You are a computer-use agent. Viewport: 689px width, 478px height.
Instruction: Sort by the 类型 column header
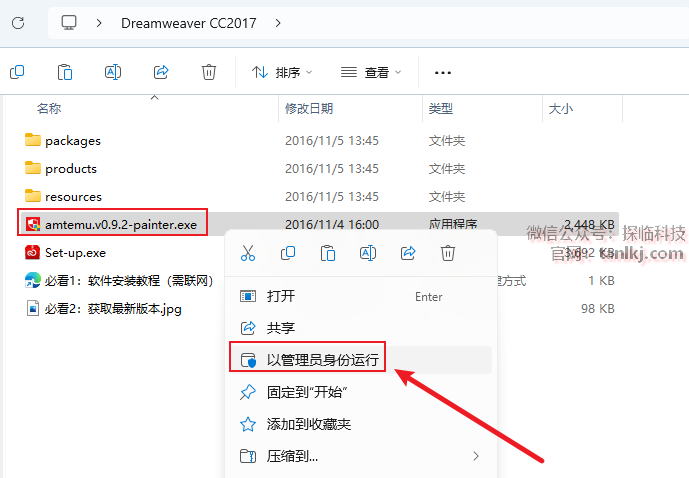(x=441, y=108)
